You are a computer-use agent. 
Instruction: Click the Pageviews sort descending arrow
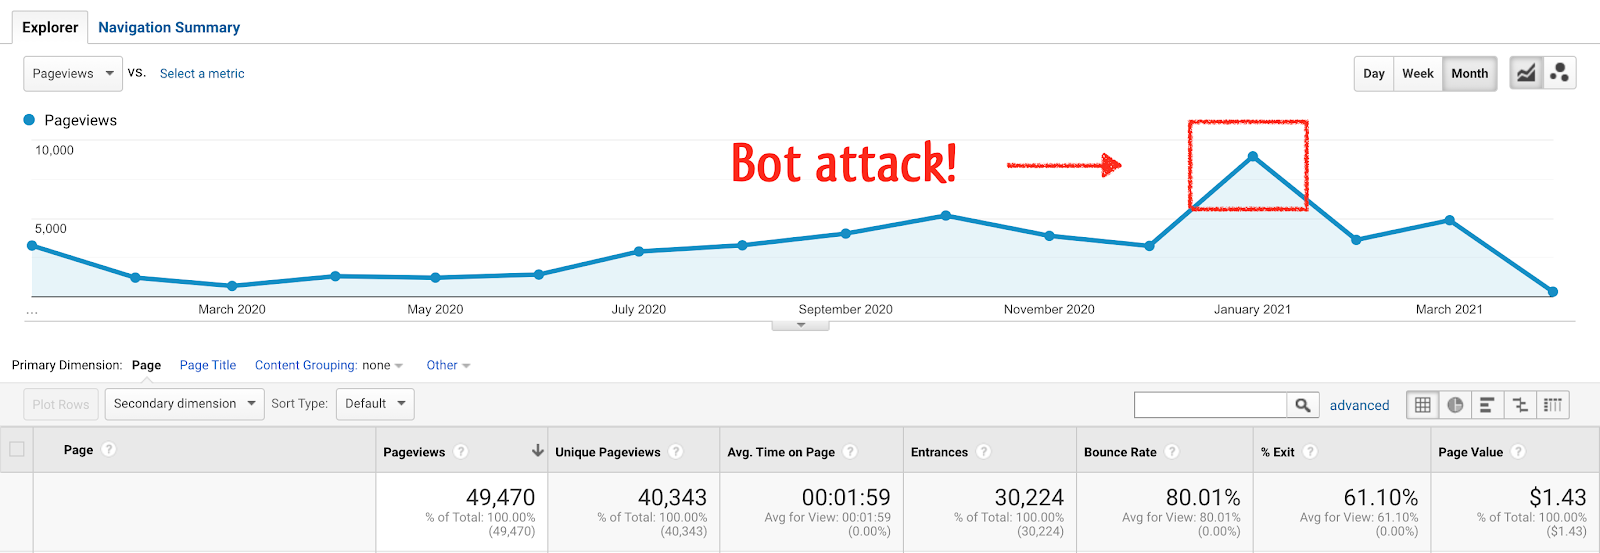538,451
